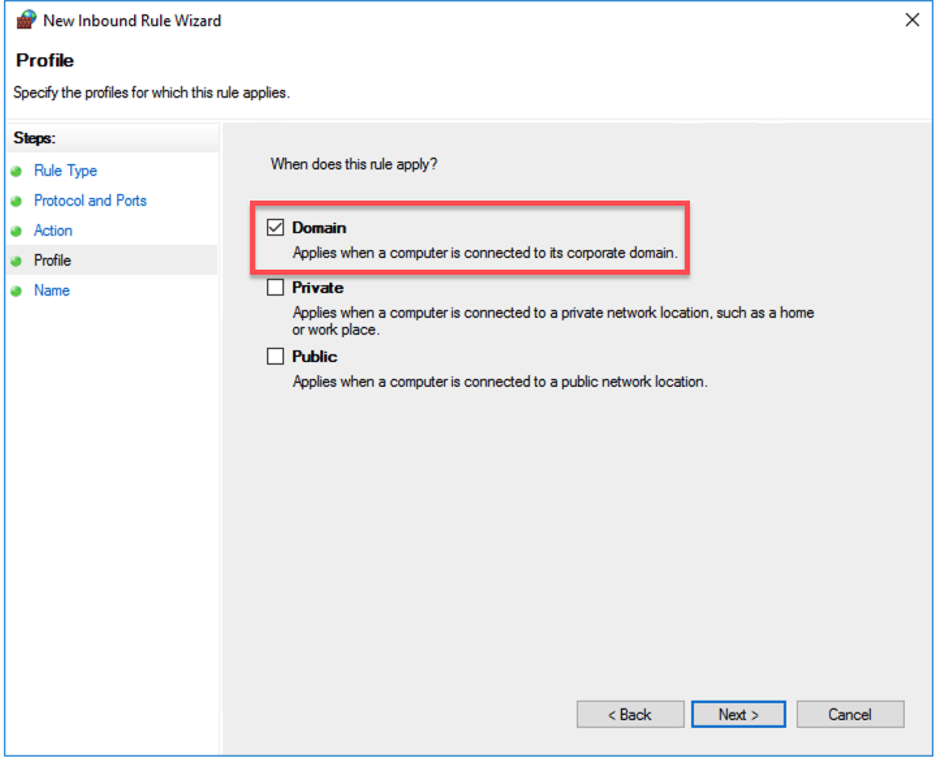Uncheck the Domain profile checkbox

[x=277, y=226]
